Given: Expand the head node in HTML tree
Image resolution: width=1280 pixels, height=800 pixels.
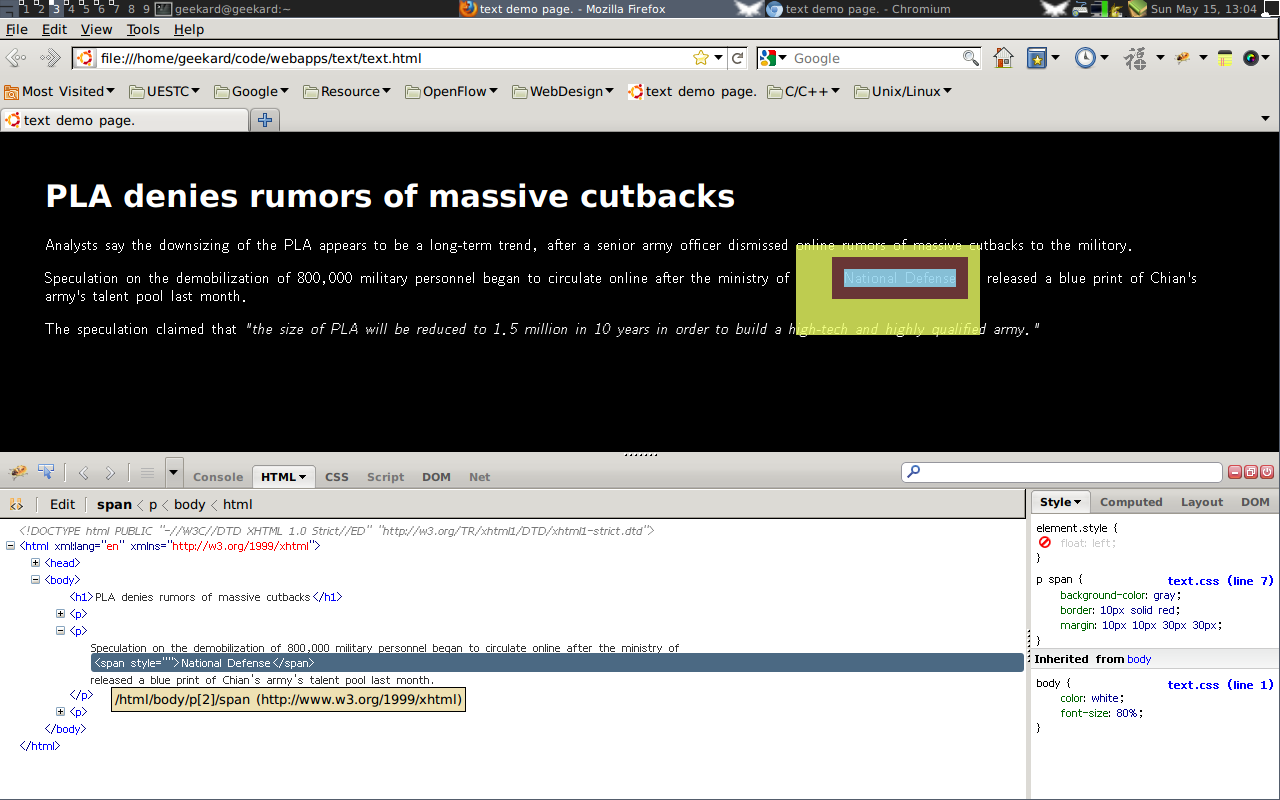Looking at the screenshot, I should click(36, 563).
